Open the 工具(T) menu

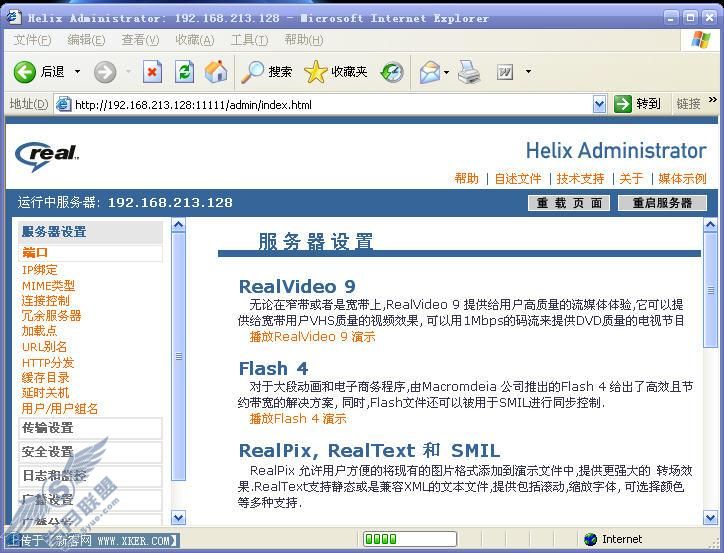click(x=249, y=40)
